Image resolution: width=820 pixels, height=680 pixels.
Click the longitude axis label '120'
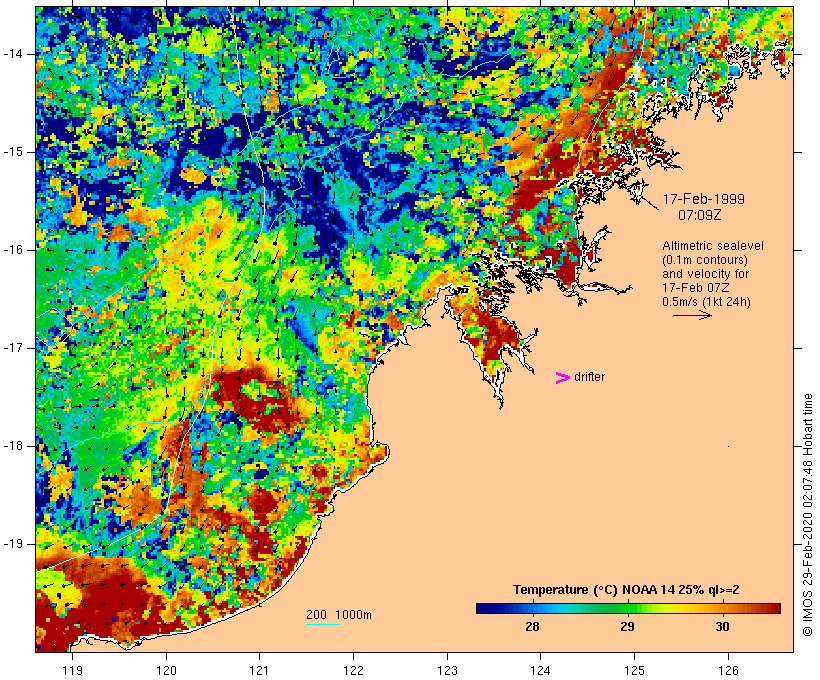166,670
